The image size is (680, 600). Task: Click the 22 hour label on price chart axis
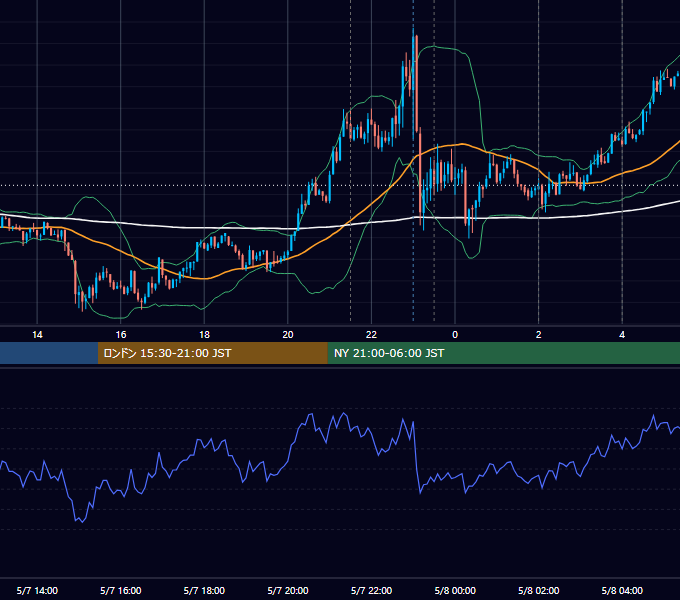pos(371,335)
